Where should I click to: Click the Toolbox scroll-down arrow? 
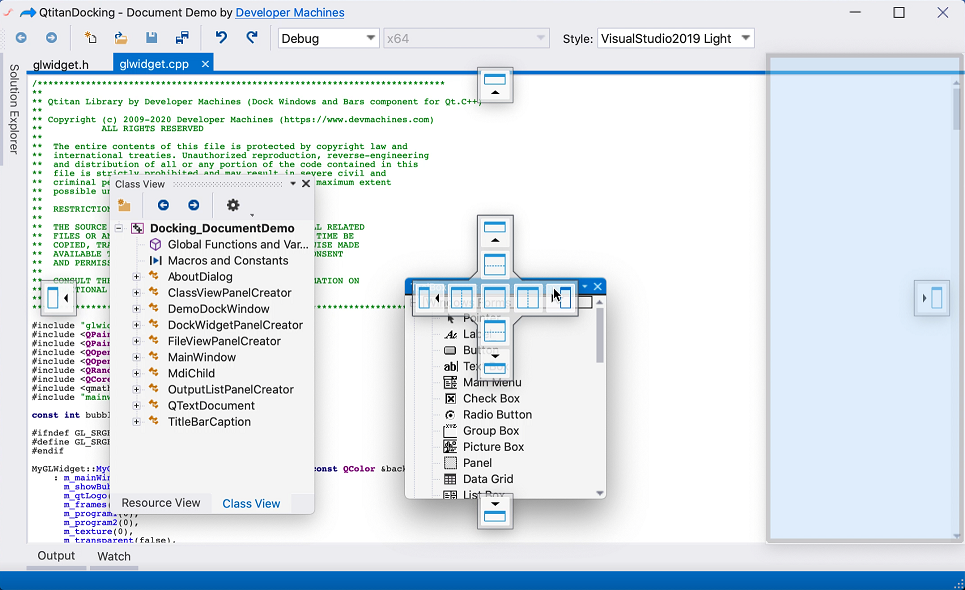coord(599,493)
